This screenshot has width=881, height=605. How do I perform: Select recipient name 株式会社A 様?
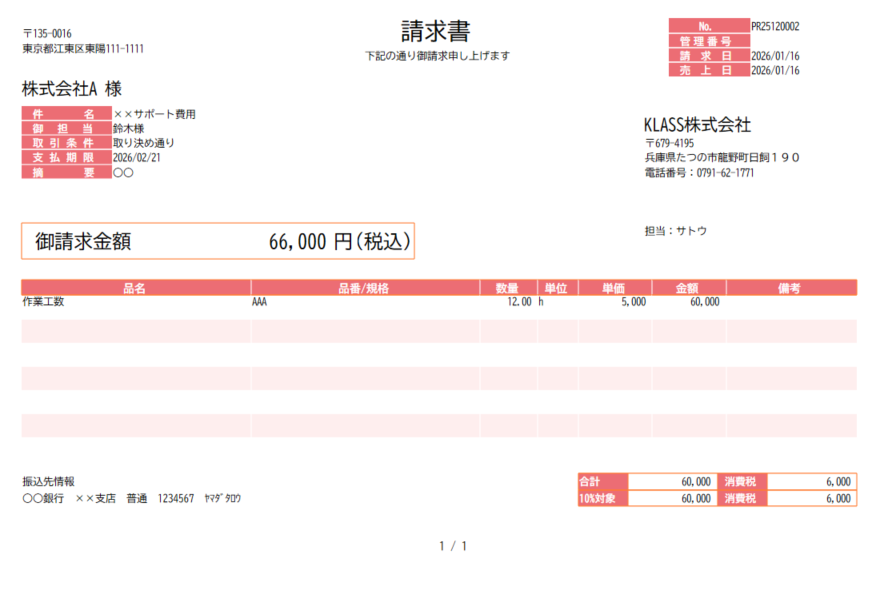point(72,90)
